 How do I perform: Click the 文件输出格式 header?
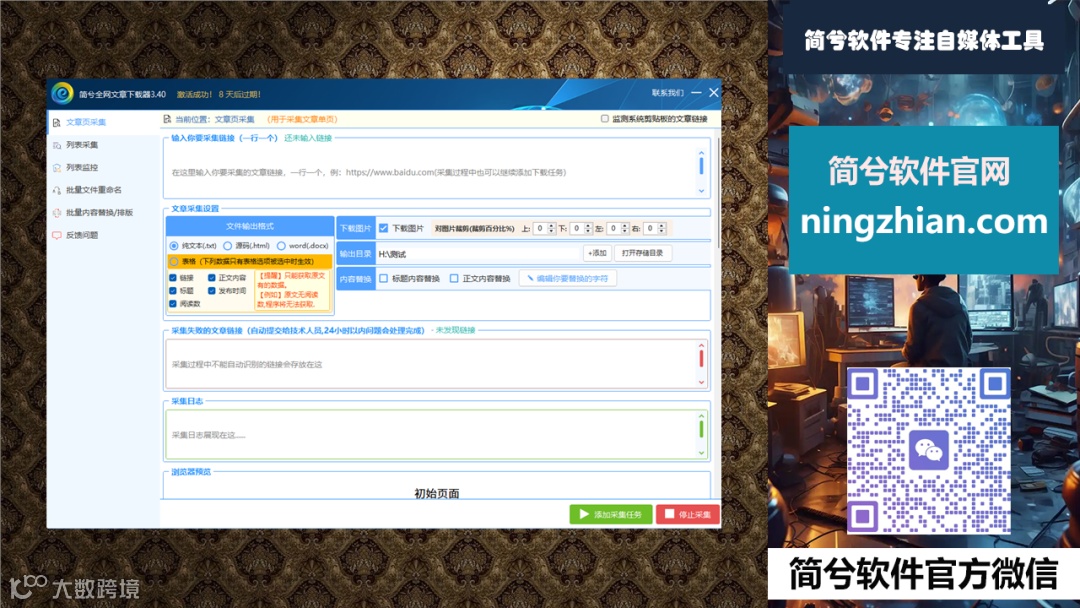[x=250, y=226]
